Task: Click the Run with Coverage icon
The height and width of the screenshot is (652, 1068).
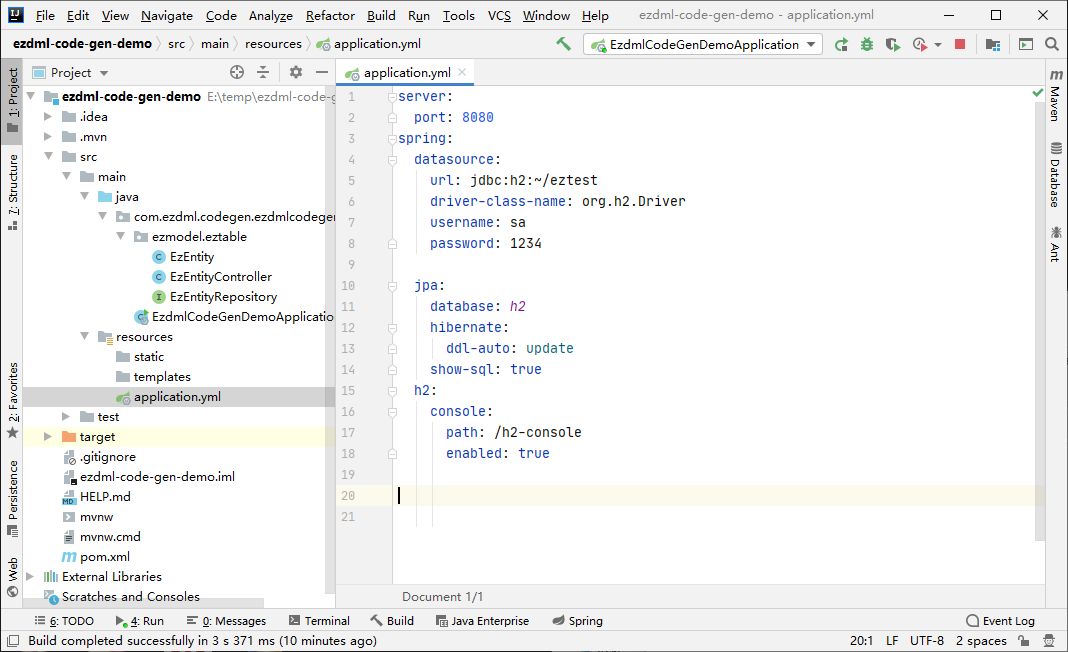Action: 892,44
